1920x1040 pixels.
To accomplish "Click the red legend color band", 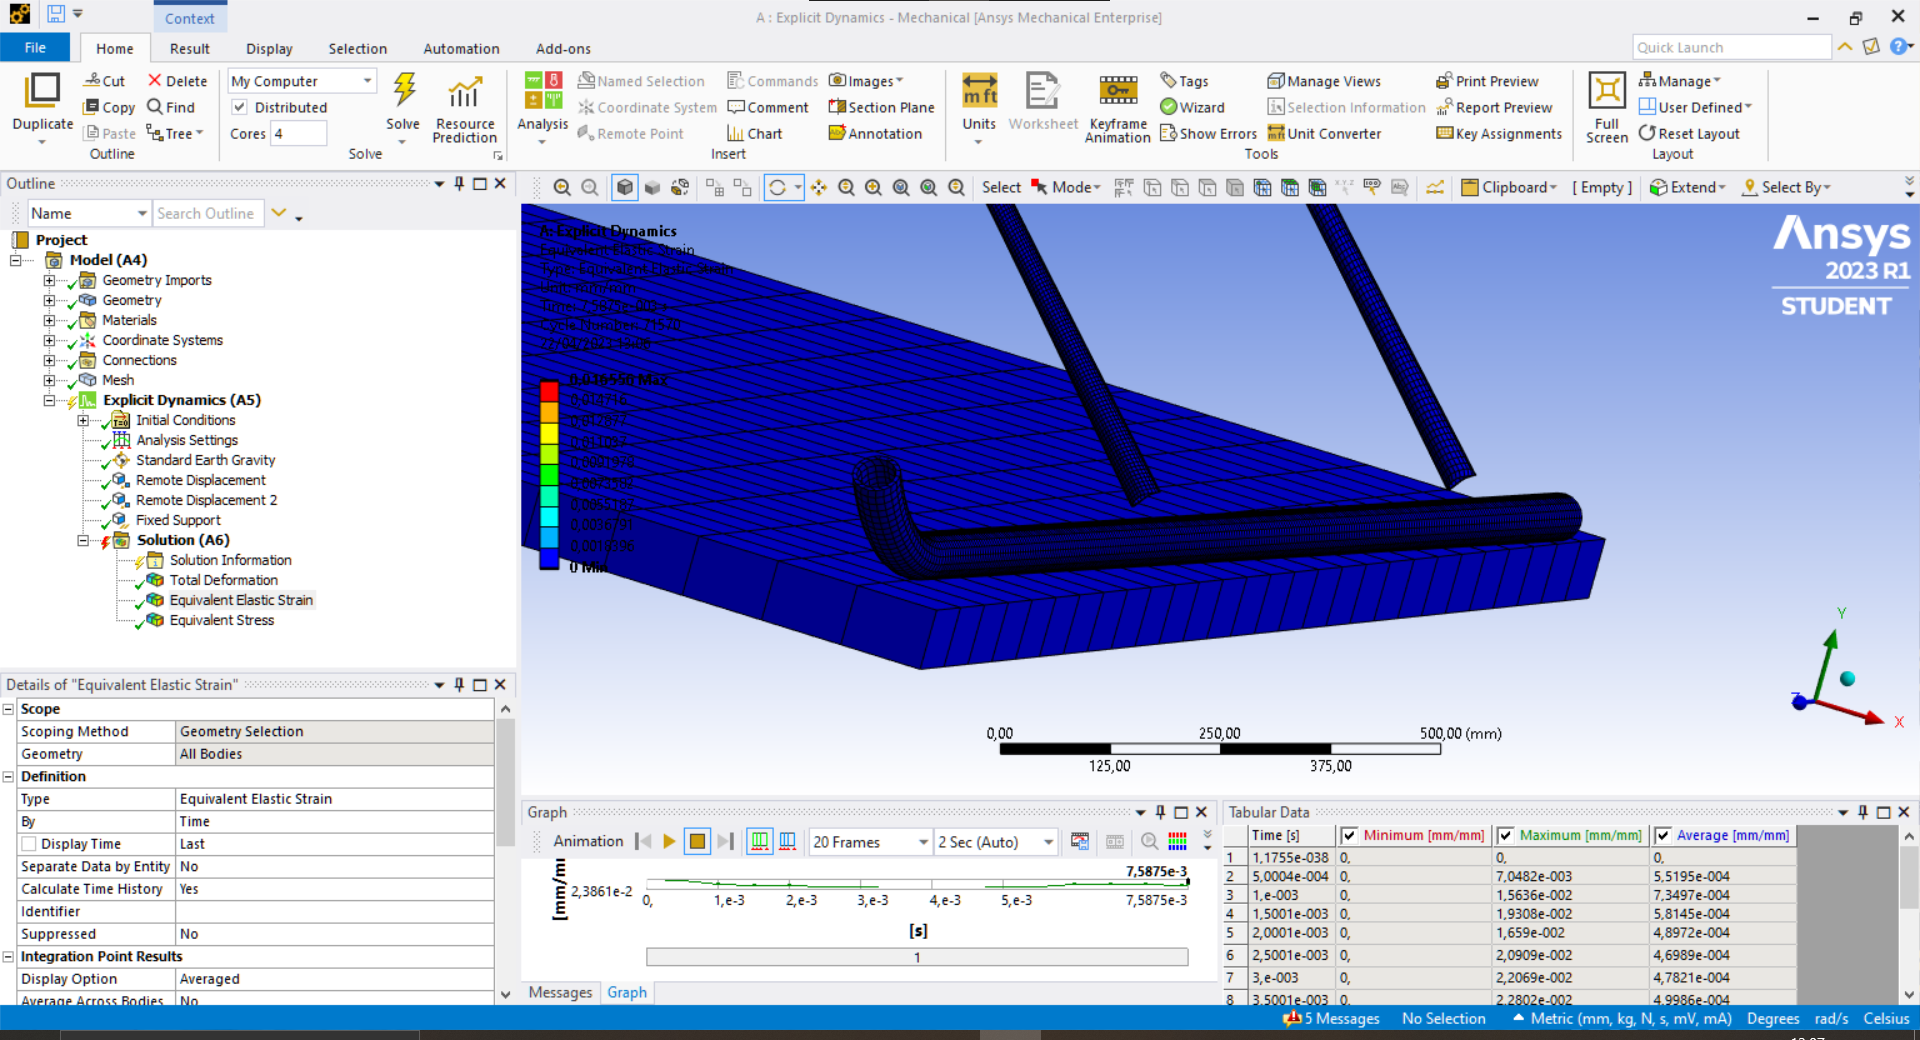I will click(549, 391).
